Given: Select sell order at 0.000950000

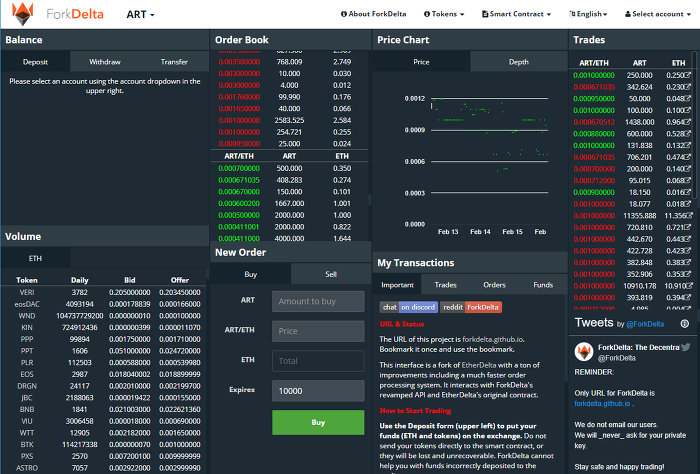Looking at the screenshot, I should (x=289, y=144).
